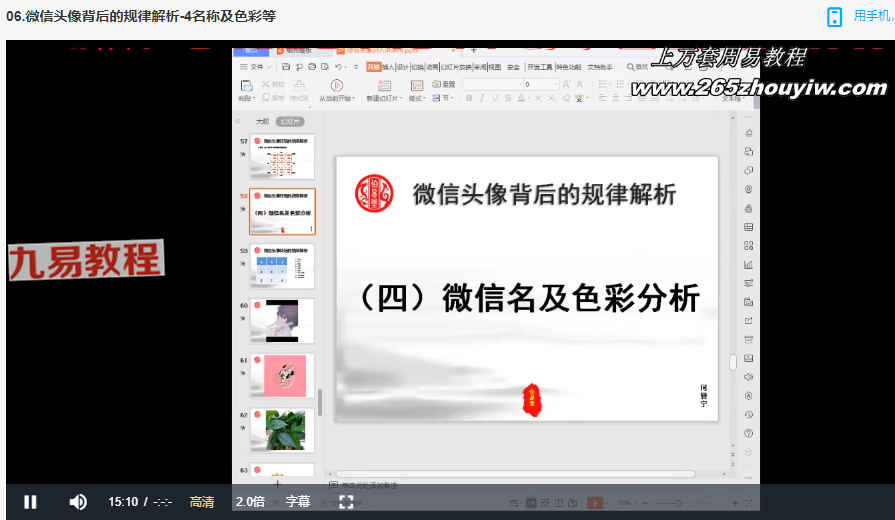
Task: Select highlighted slide 58 thumbnail
Action: pos(282,212)
